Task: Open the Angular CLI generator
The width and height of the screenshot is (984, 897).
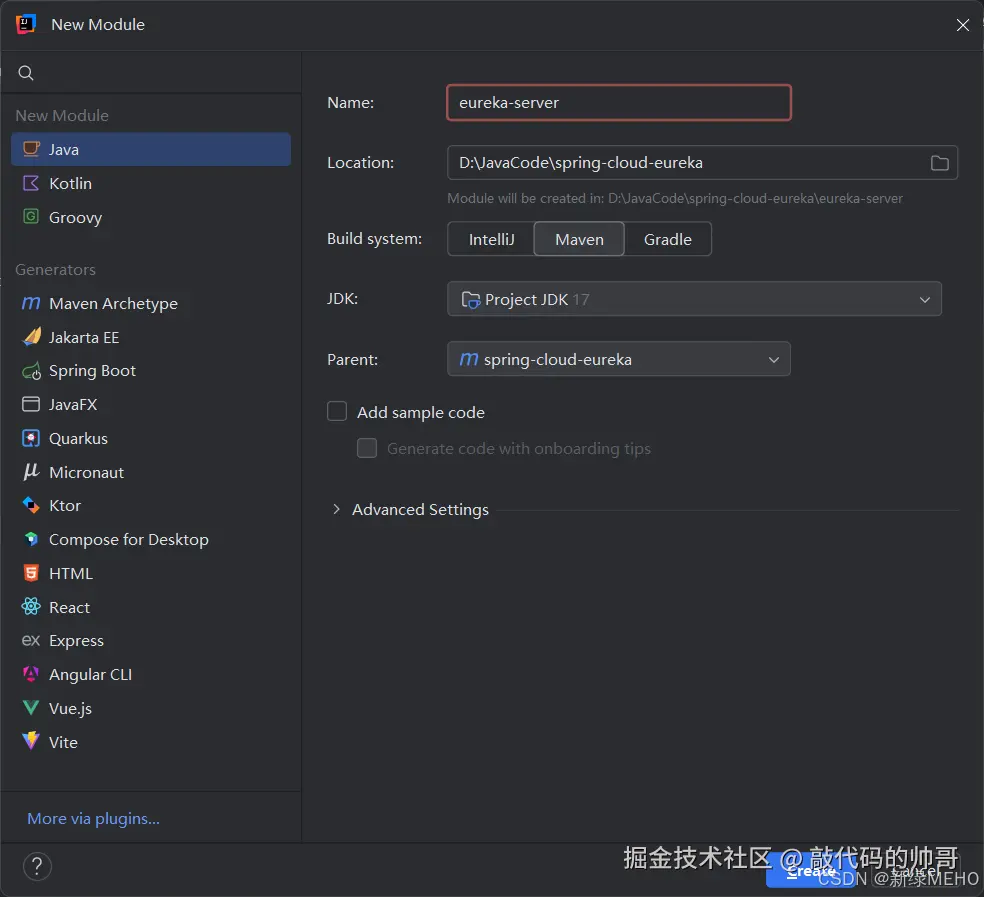Action: tap(151, 674)
